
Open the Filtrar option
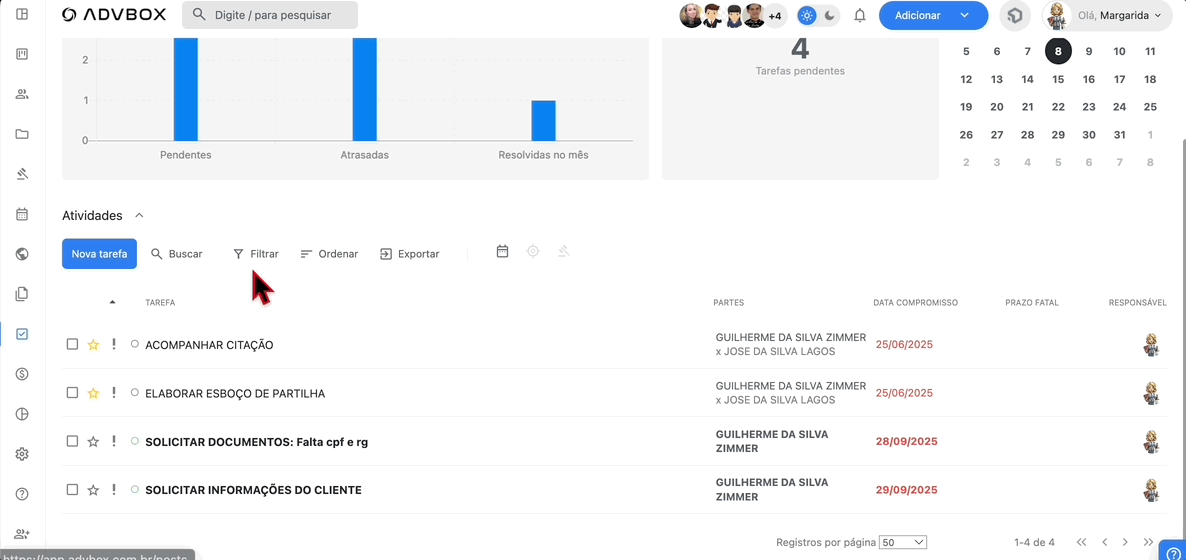[255, 254]
